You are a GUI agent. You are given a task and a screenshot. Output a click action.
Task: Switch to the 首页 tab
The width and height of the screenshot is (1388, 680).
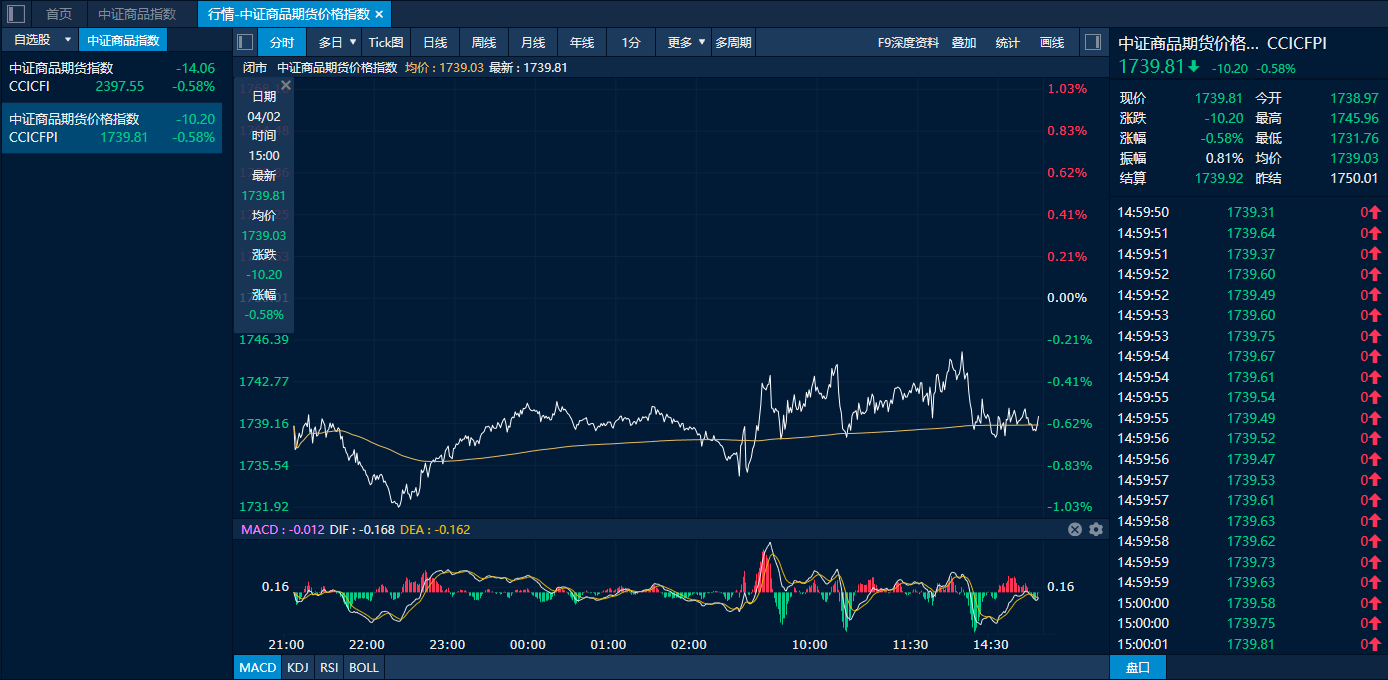[x=59, y=14]
